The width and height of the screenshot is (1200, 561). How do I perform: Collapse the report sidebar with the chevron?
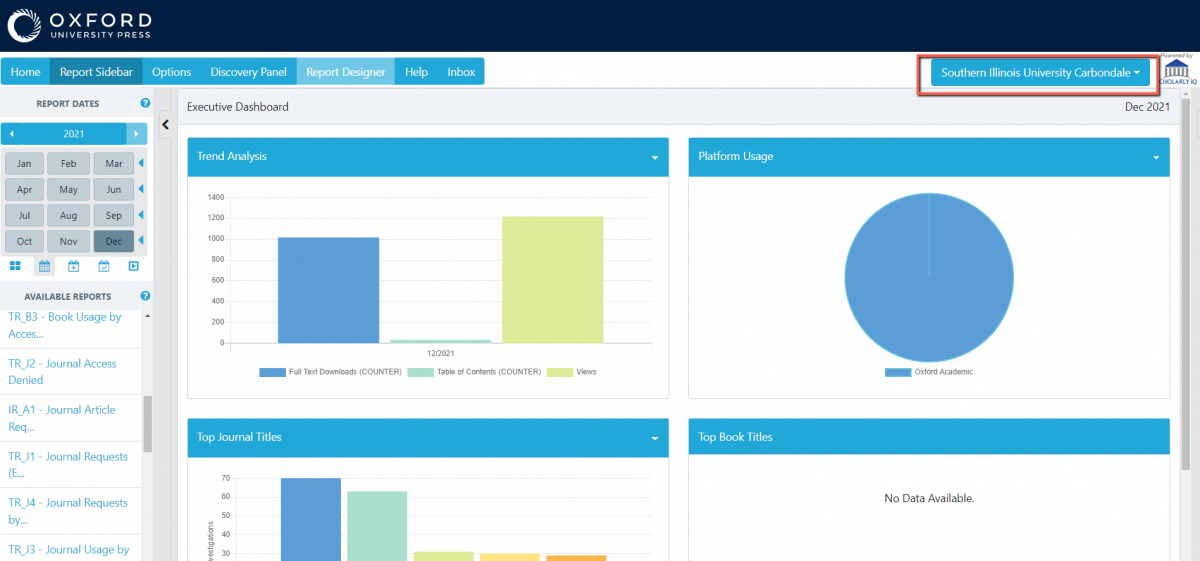(166, 124)
